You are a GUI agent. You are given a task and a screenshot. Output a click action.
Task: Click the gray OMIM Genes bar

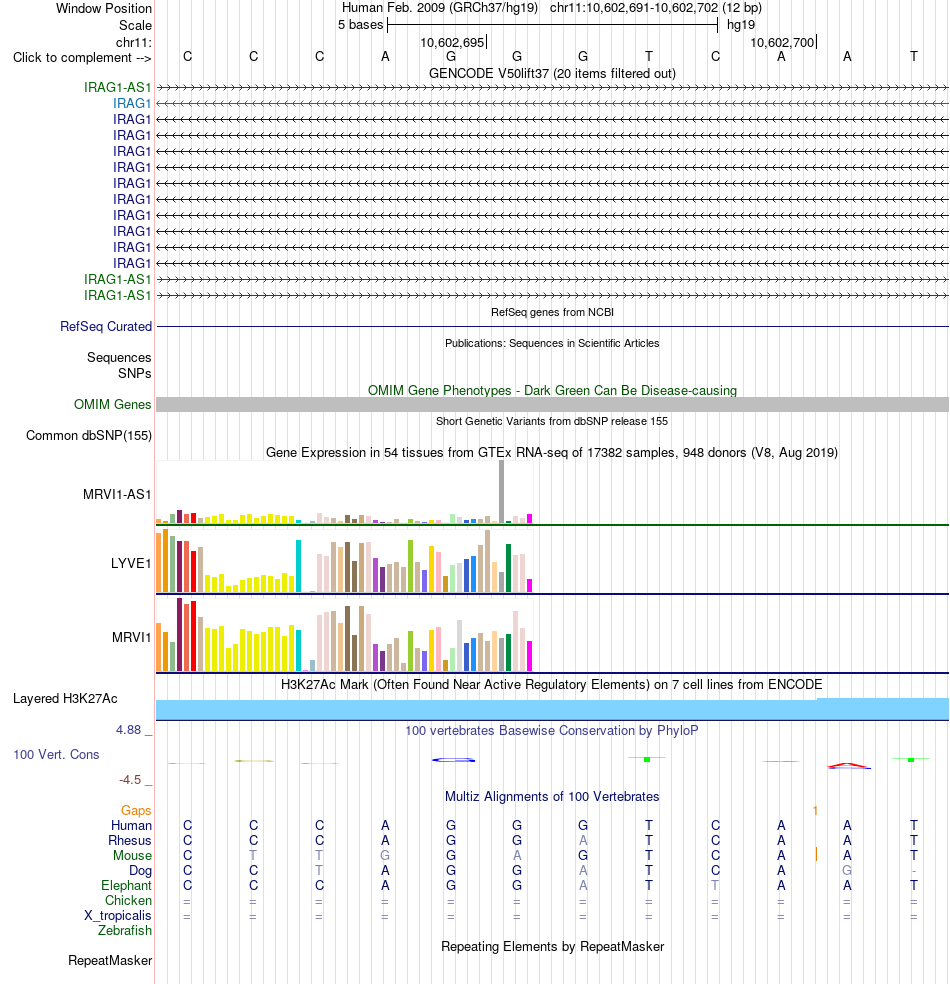click(552, 405)
